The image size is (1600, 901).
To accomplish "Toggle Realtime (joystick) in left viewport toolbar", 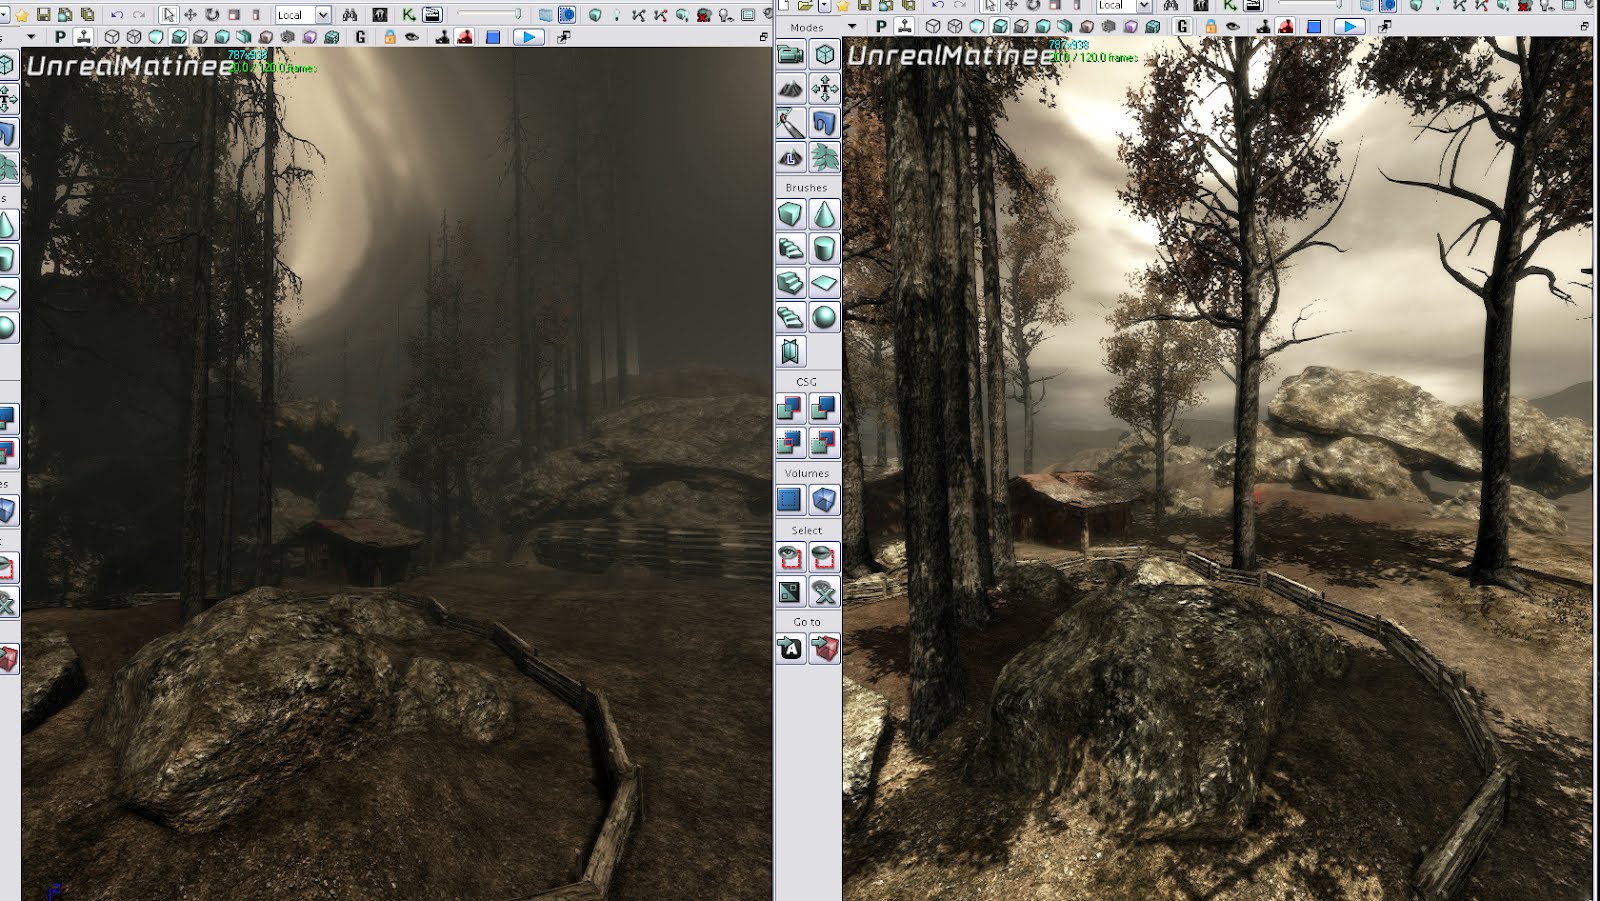I will point(442,37).
